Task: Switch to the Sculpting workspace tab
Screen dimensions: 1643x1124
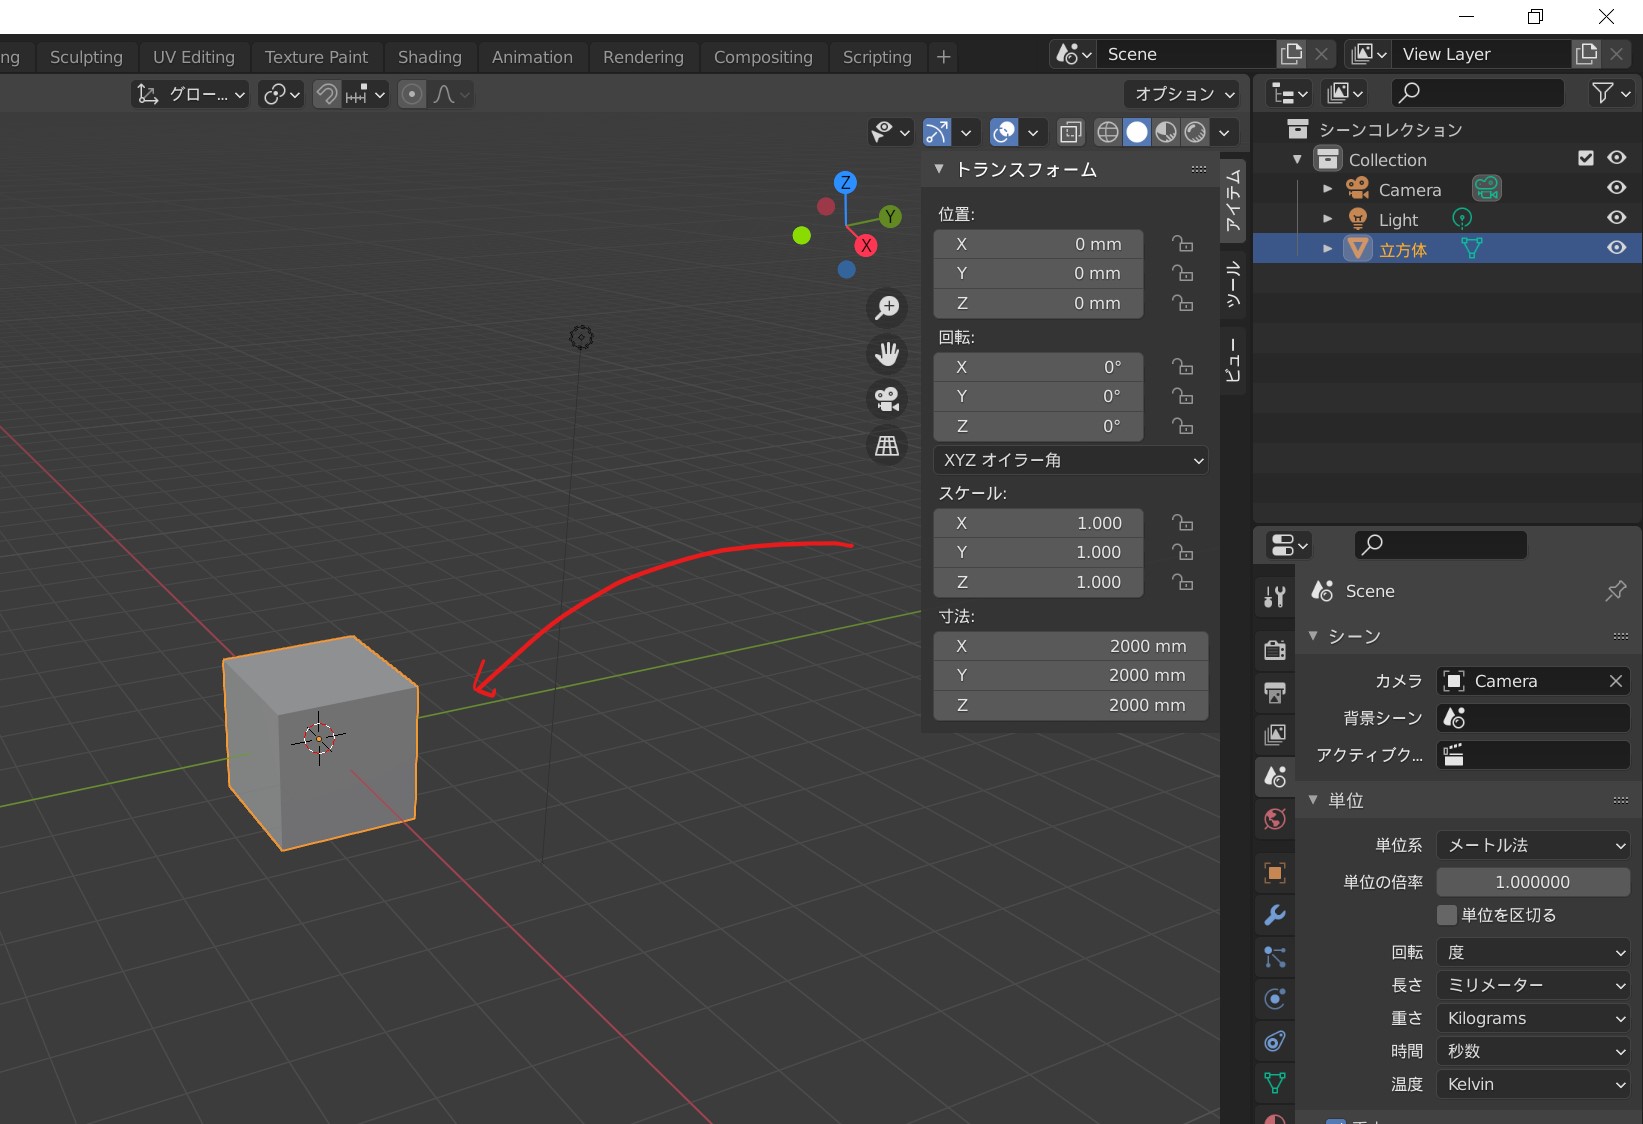Action: point(86,57)
